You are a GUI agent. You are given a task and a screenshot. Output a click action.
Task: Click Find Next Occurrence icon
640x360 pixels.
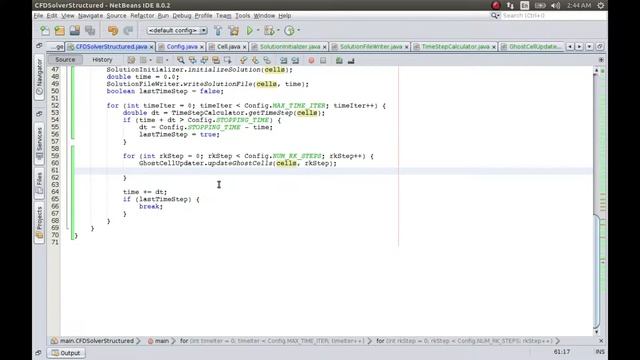204,60
